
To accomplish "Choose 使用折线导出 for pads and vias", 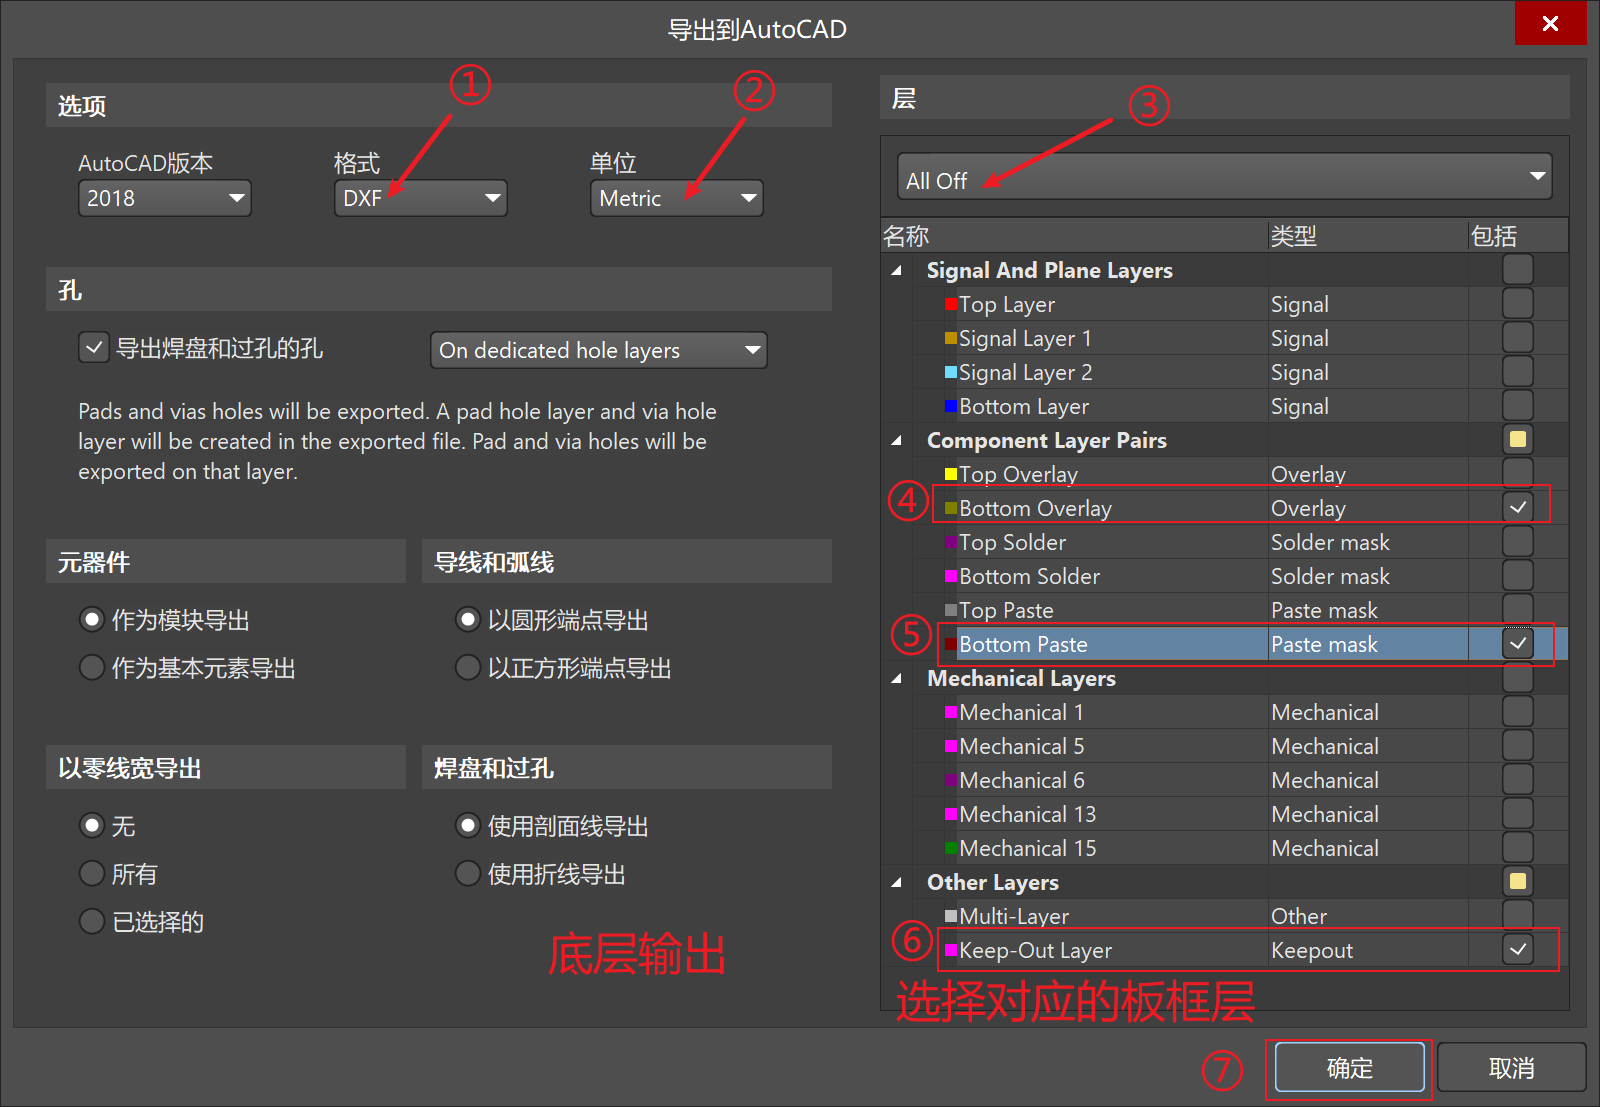I will [x=467, y=873].
